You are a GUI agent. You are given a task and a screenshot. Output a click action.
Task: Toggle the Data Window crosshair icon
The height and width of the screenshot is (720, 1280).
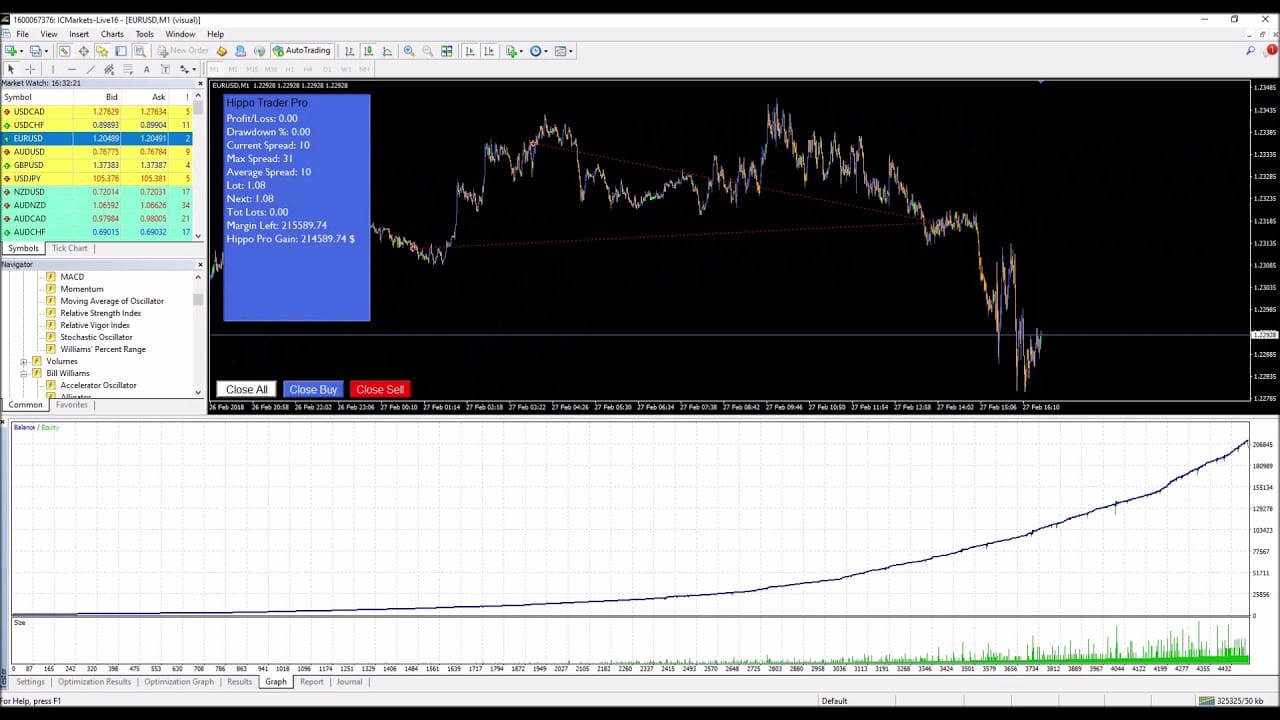[x=83, y=51]
